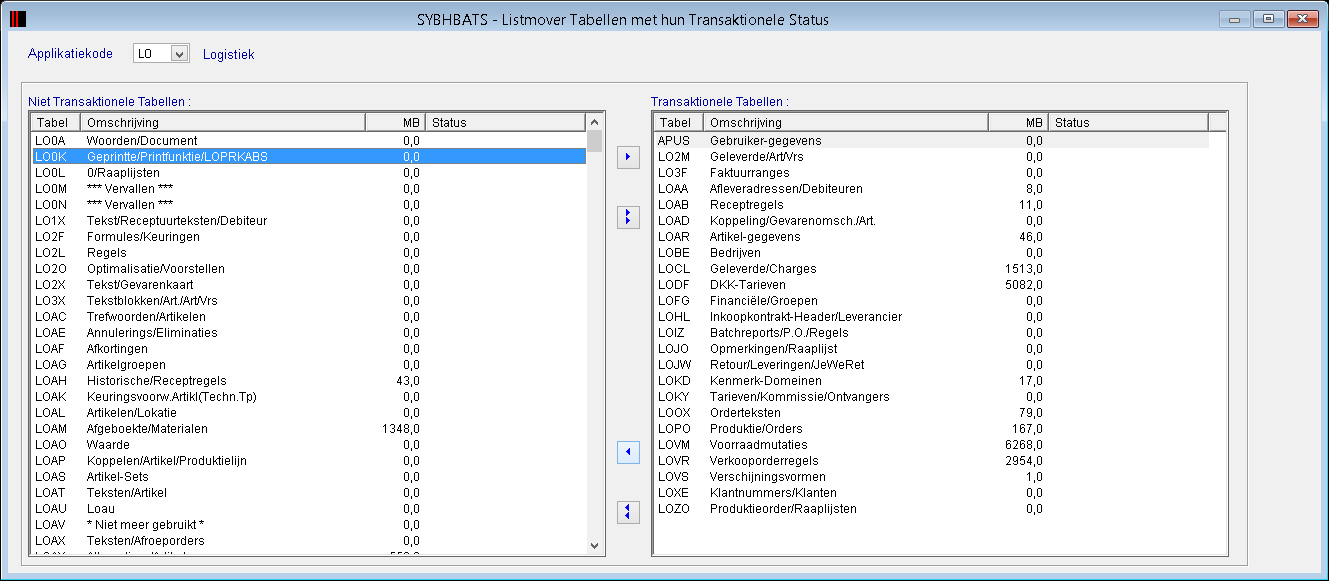Select row LOFG Financiële/Groepen

[x=931, y=300]
